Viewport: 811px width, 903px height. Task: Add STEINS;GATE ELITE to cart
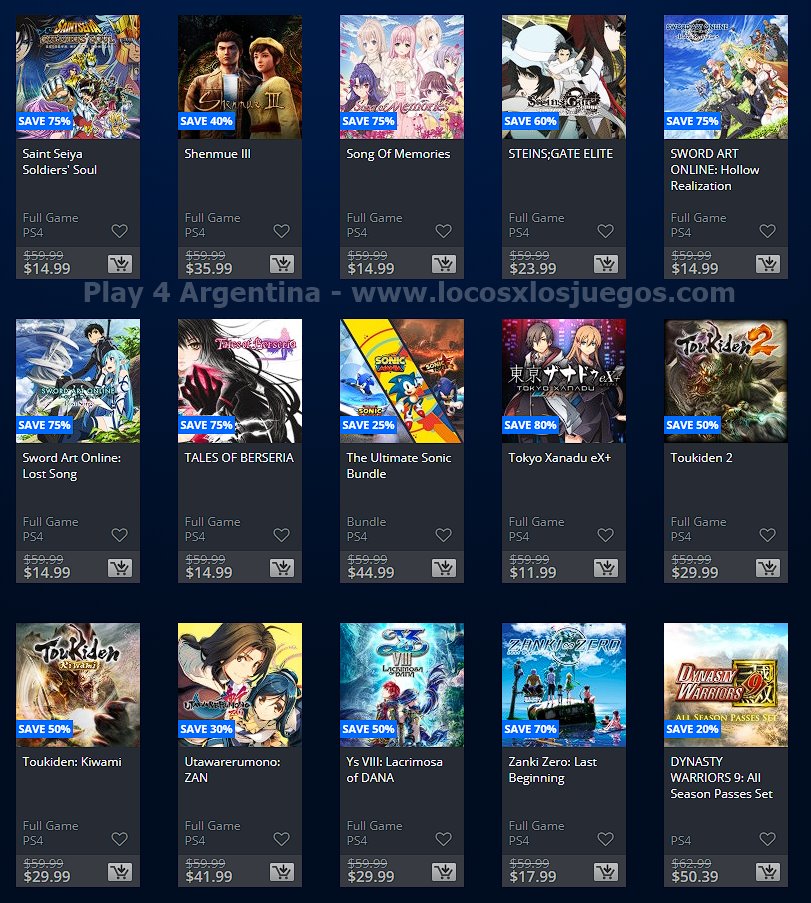click(x=606, y=264)
